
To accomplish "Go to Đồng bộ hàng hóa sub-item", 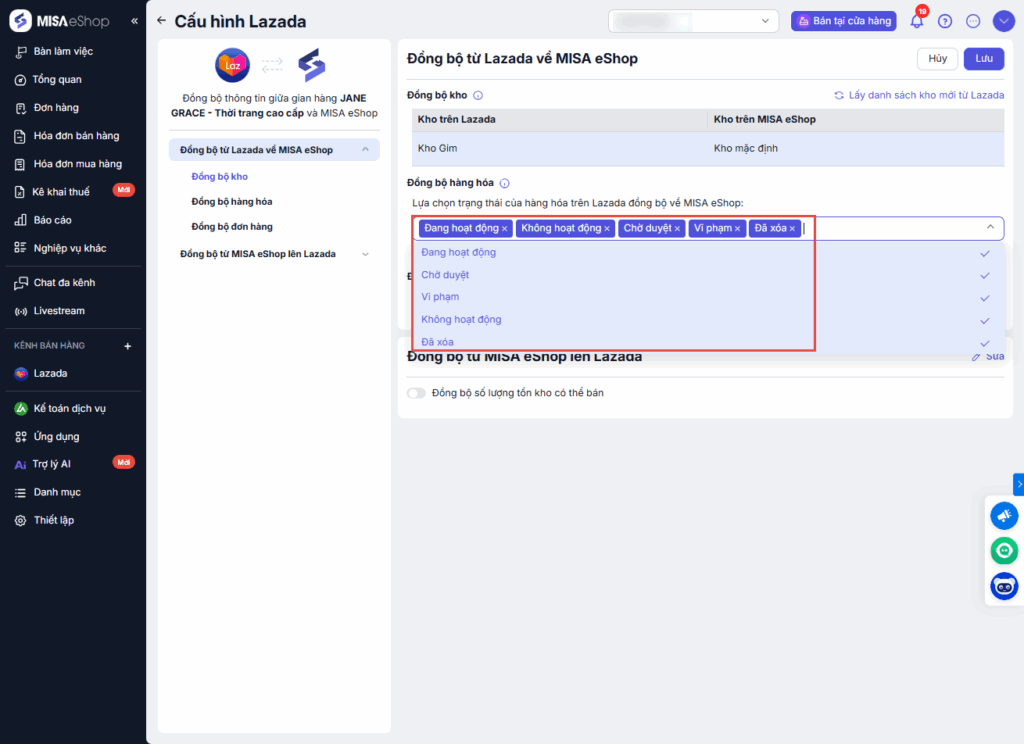I will pyautogui.click(x=232, y=202).
